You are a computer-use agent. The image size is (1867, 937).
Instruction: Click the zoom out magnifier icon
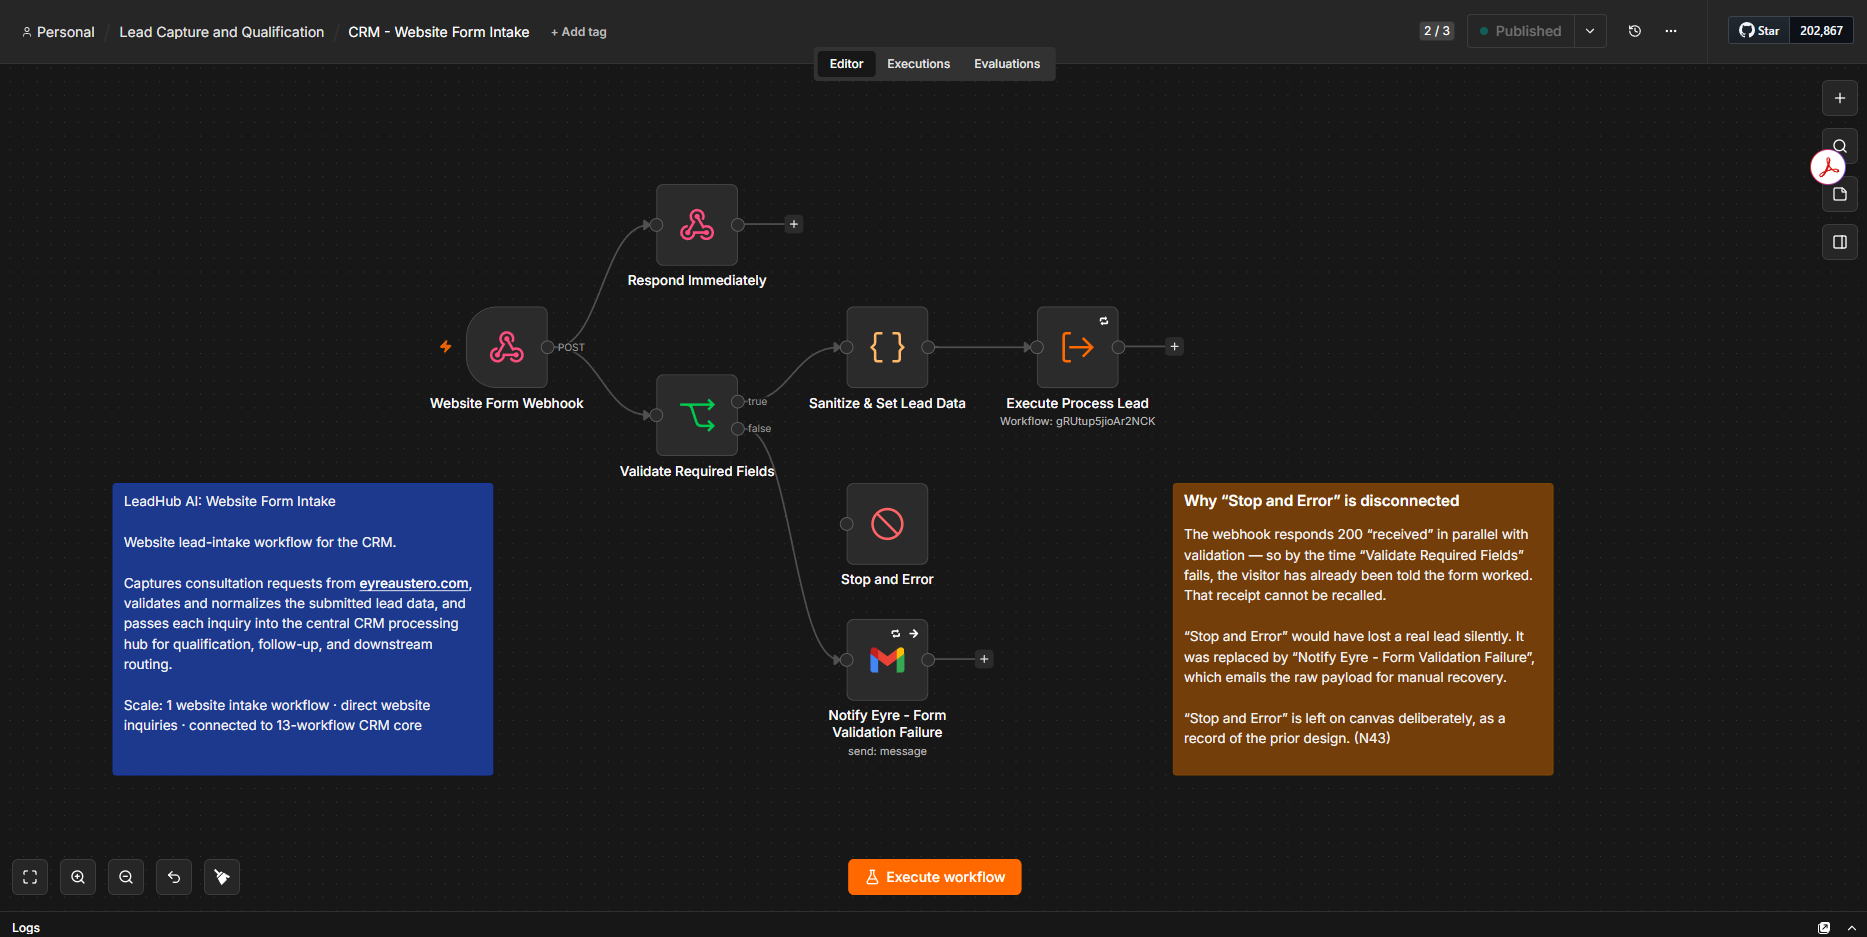pyautogui.click(x=126, y=877)
